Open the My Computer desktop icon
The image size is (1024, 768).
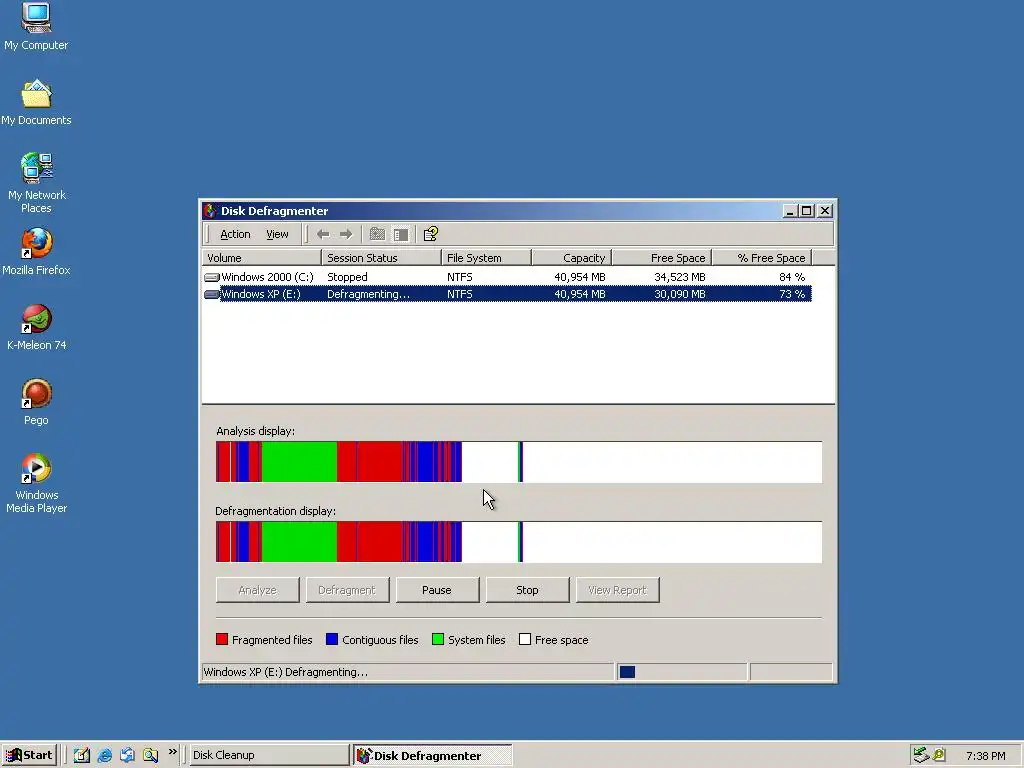point(36,26)
